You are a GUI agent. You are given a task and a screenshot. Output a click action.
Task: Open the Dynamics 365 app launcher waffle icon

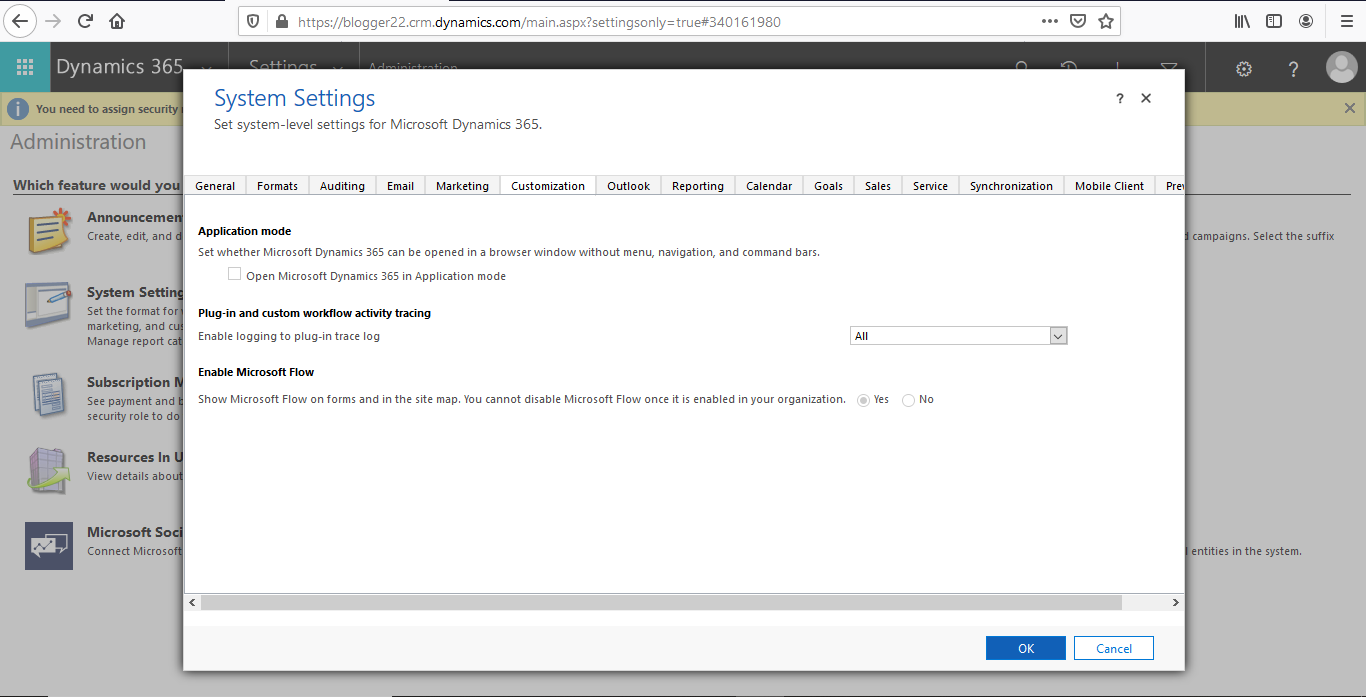[x=25, y=66]
